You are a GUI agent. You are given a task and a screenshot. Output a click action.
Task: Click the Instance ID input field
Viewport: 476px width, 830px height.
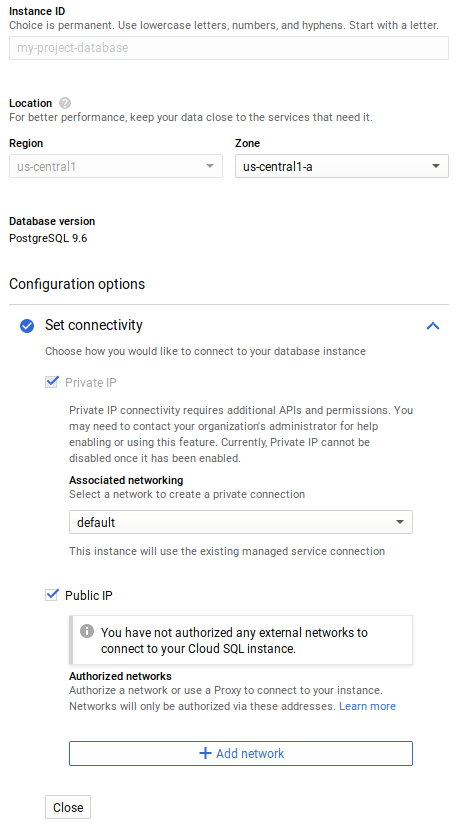pyautogui.click(x=229, y=48)
